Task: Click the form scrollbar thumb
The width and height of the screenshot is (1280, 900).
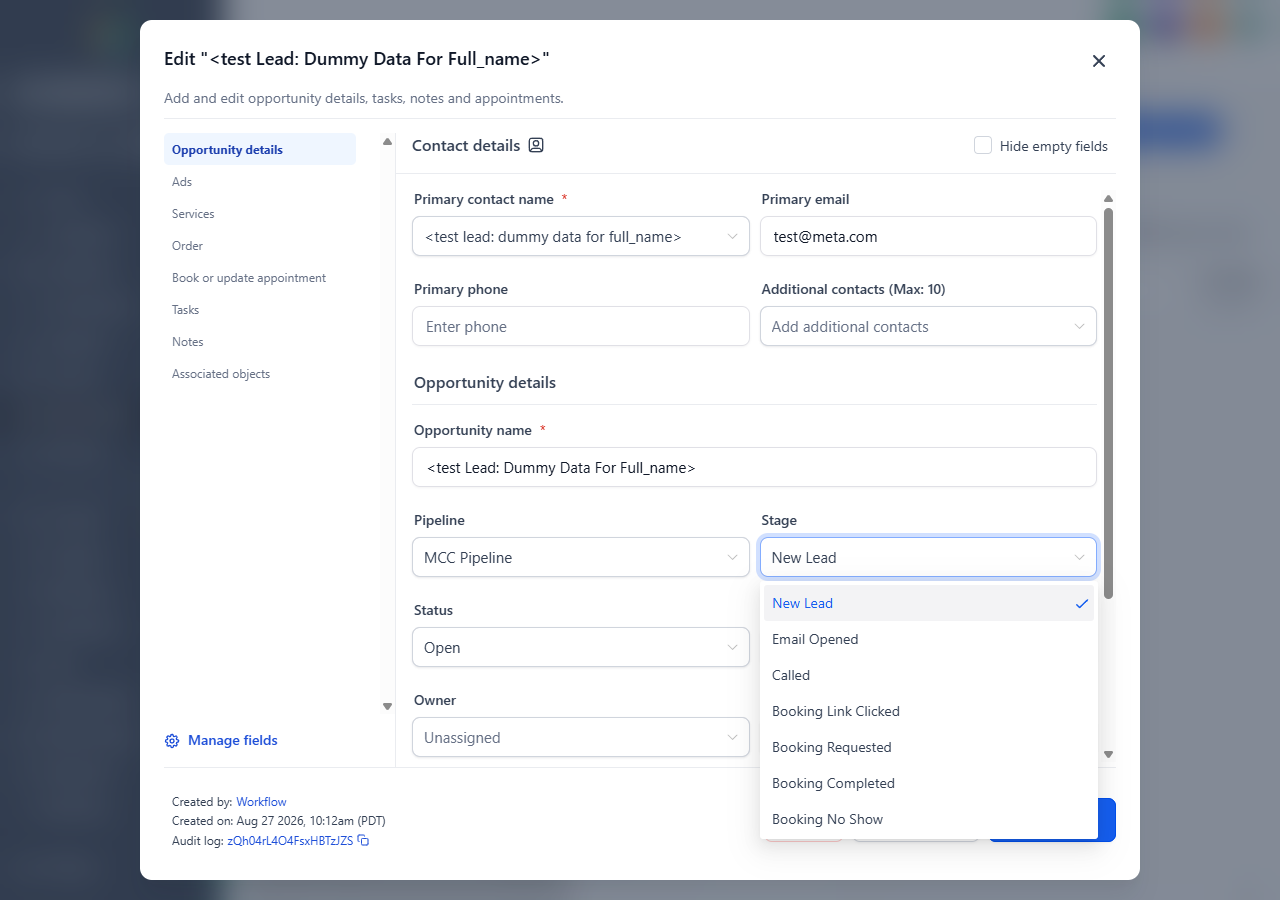Action: coord(1108,404)
